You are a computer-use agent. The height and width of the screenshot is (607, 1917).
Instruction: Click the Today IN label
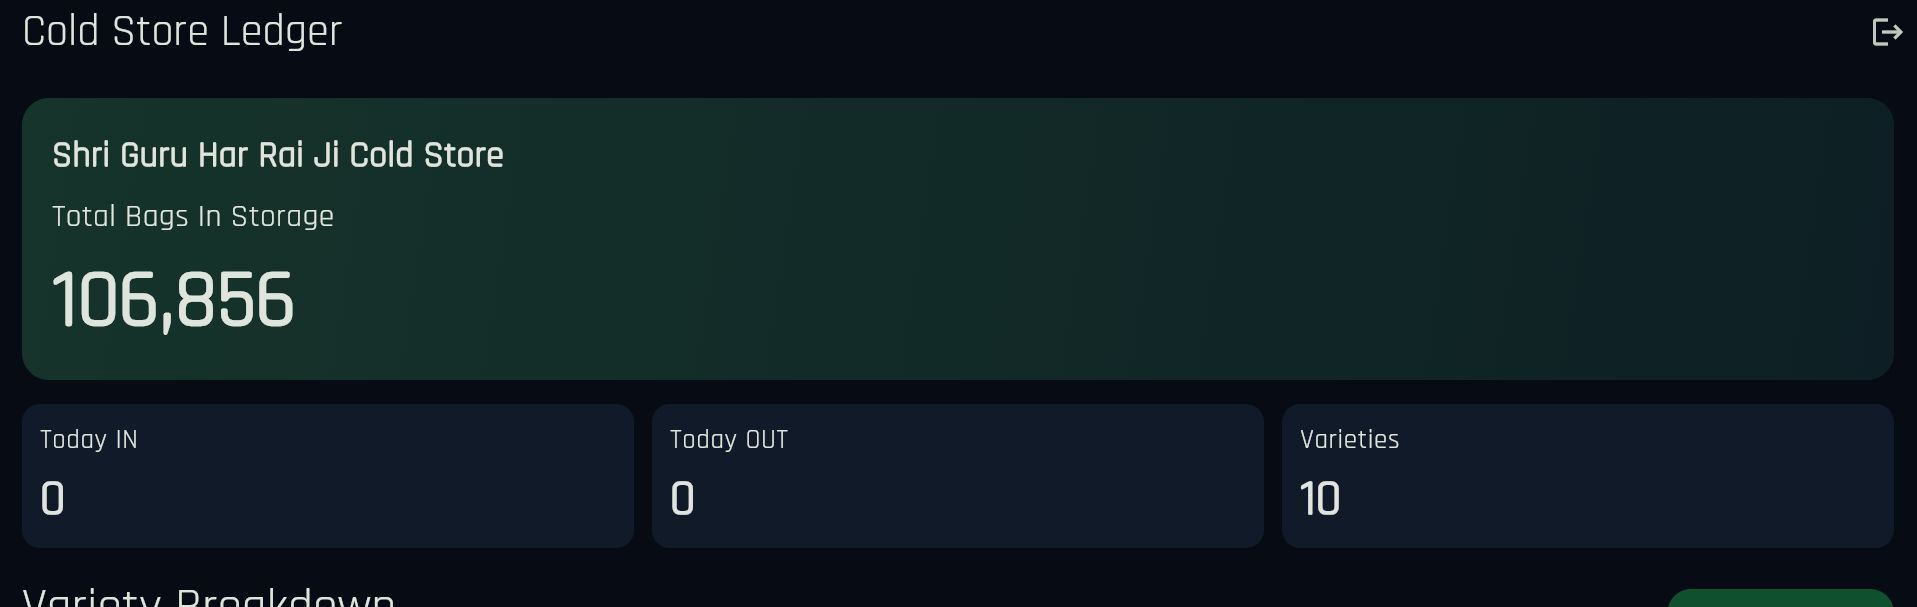89,439
